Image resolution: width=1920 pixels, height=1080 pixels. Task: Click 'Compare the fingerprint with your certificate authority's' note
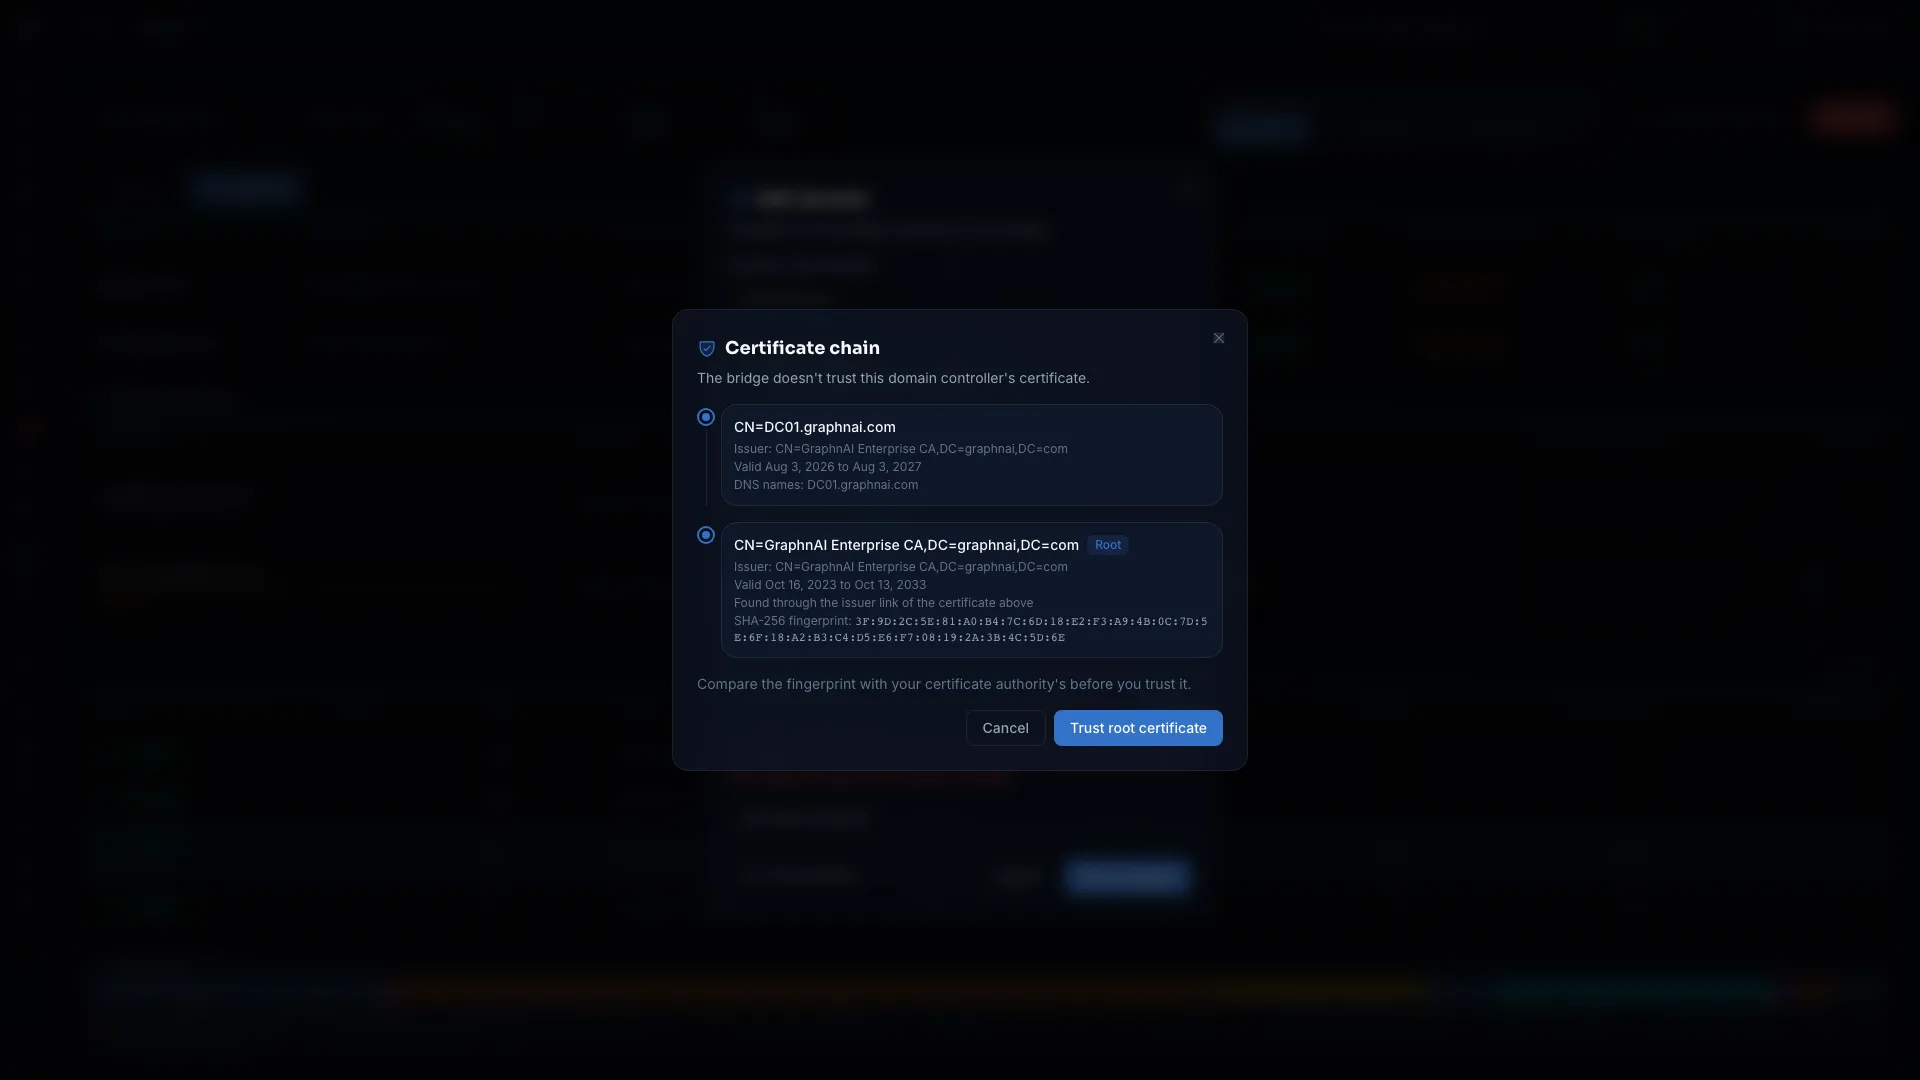(944, 684)
